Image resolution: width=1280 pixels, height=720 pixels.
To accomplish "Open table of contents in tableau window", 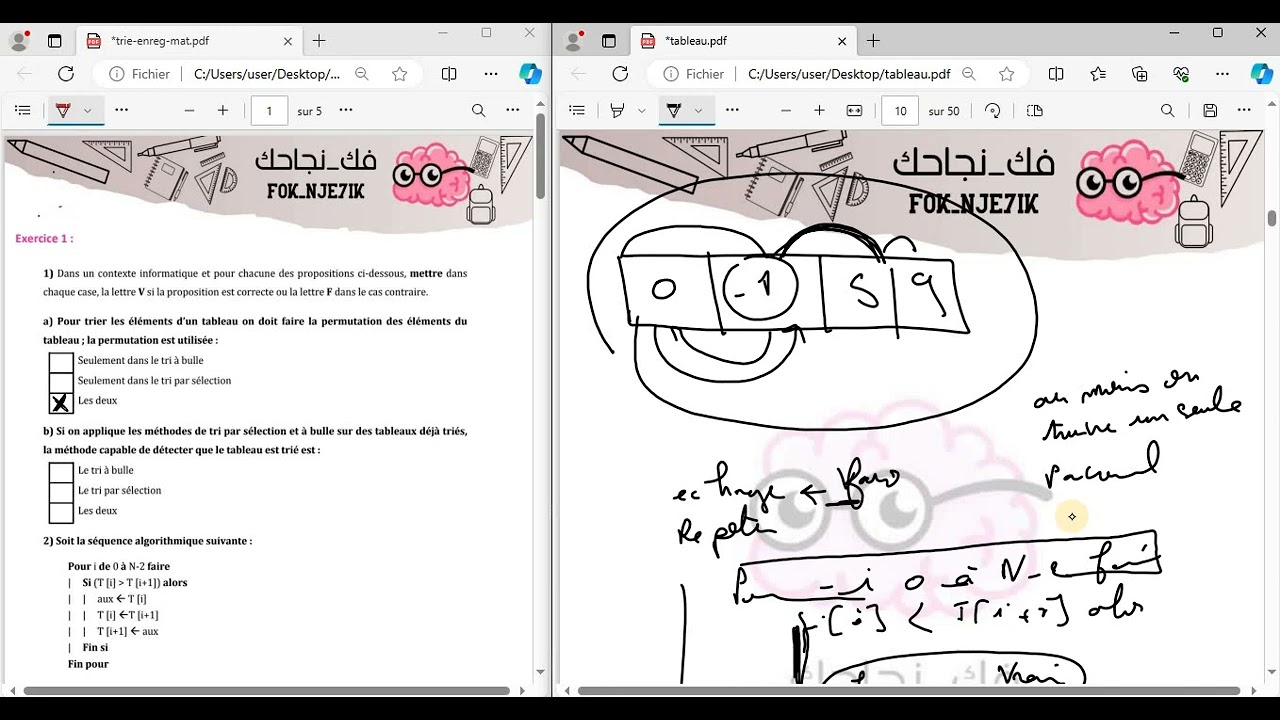I will [576, 111].
